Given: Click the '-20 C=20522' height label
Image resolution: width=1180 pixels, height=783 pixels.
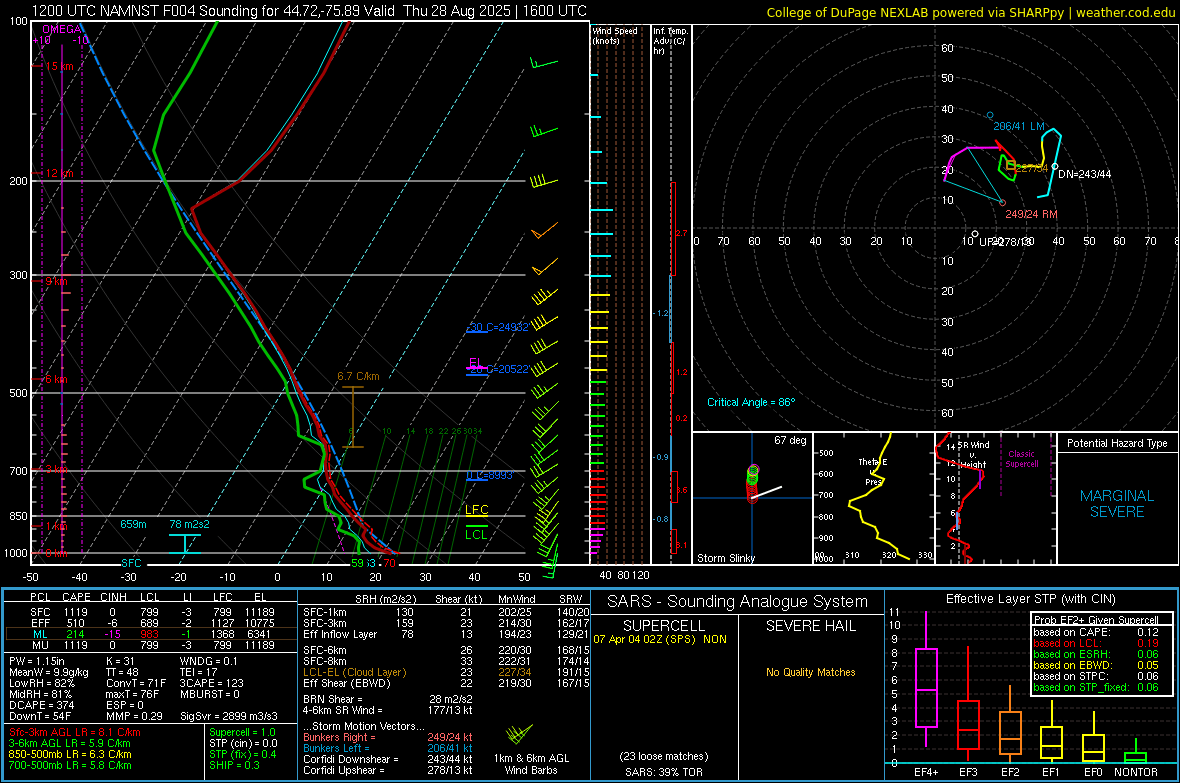Looking at the screenshot, I should pyautogui.click(x=498, y=370).
